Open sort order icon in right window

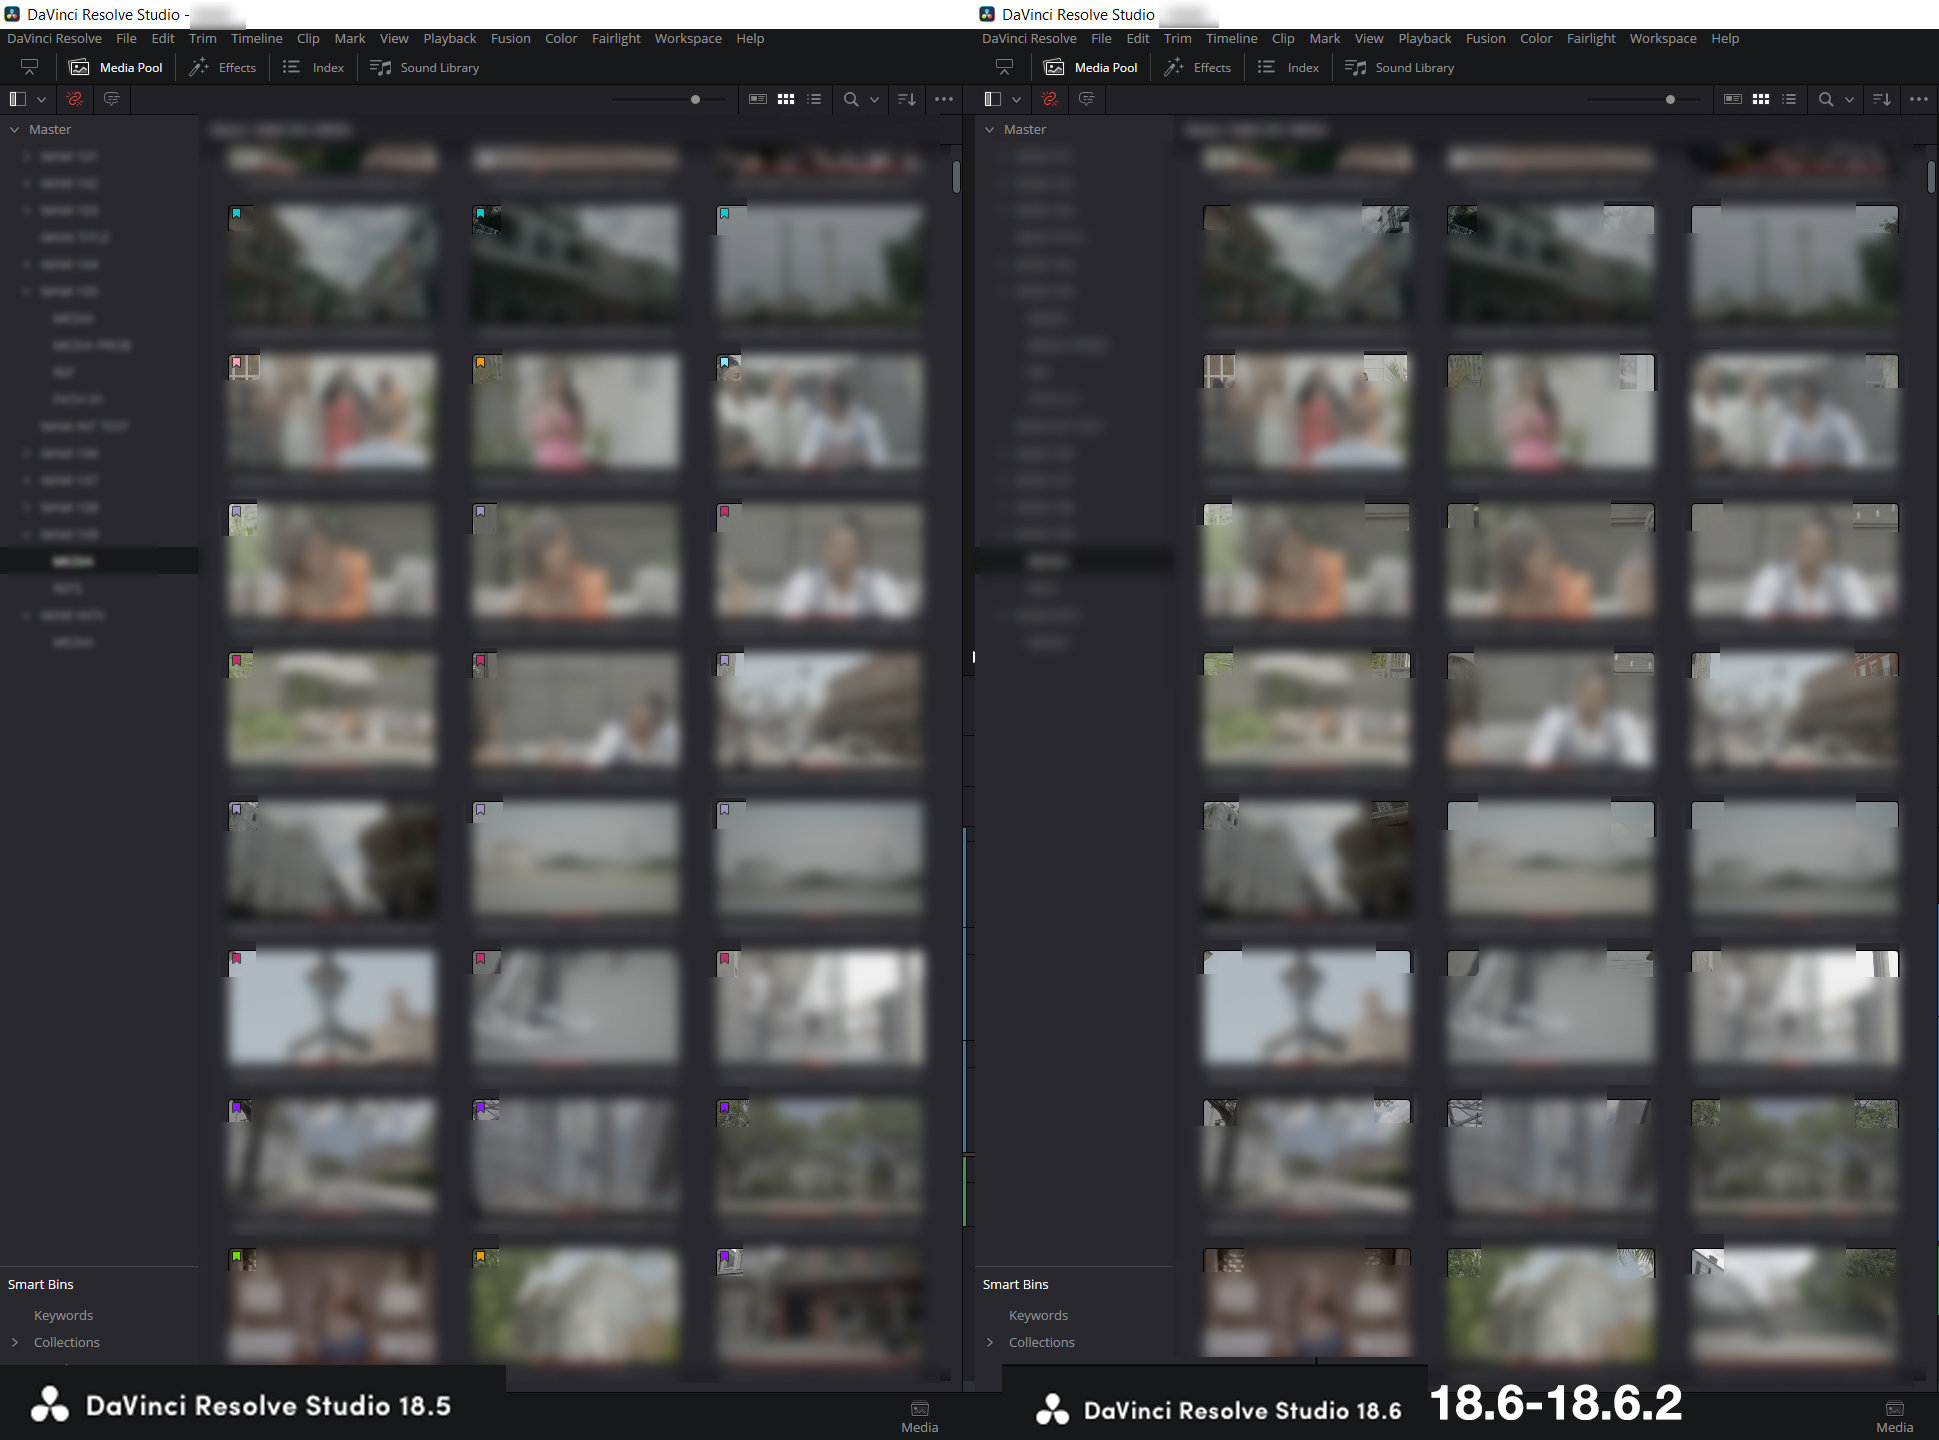click(1882, 99)
